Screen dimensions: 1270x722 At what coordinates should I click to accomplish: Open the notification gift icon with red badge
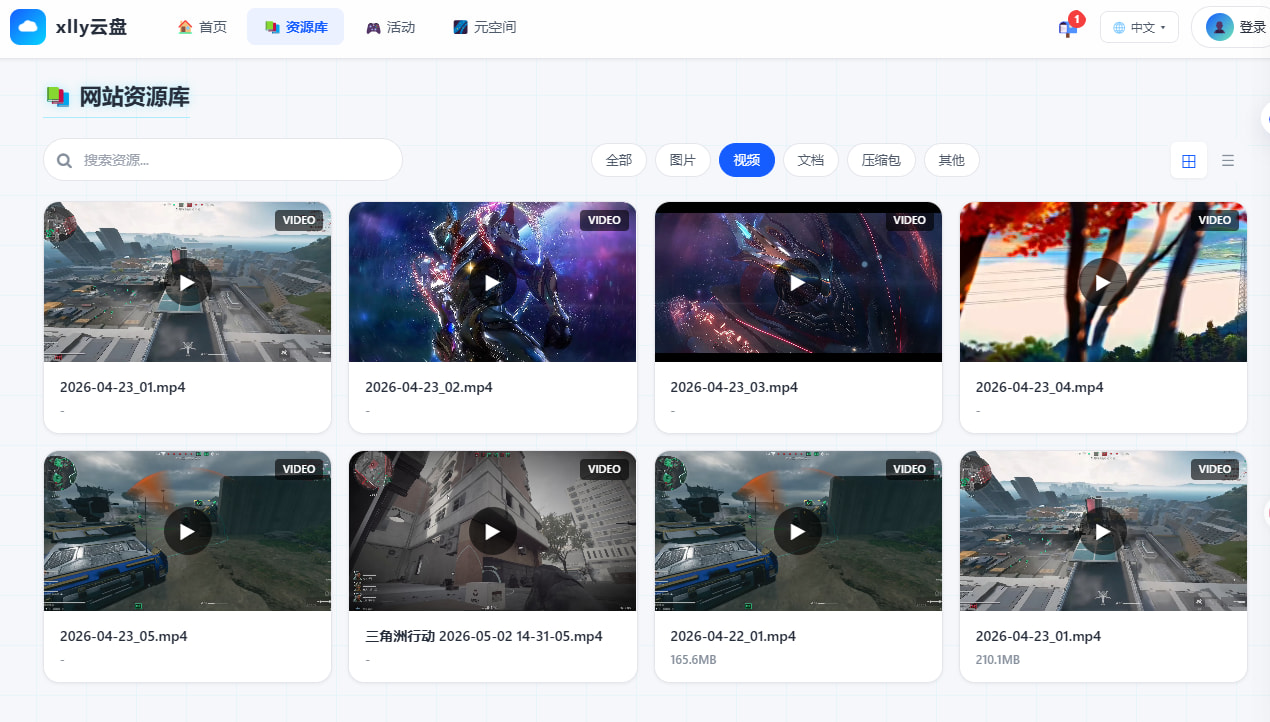point(1068,27)
